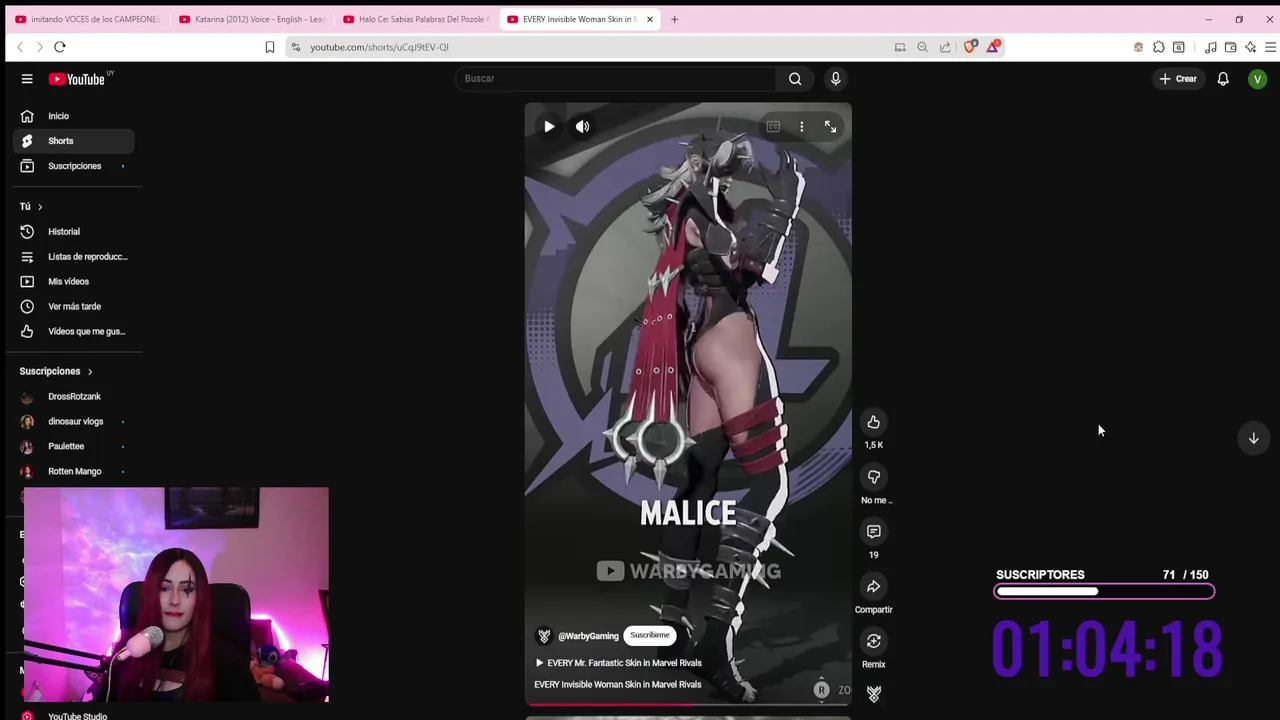Go to next short with down arrow

click(1253, 438)
